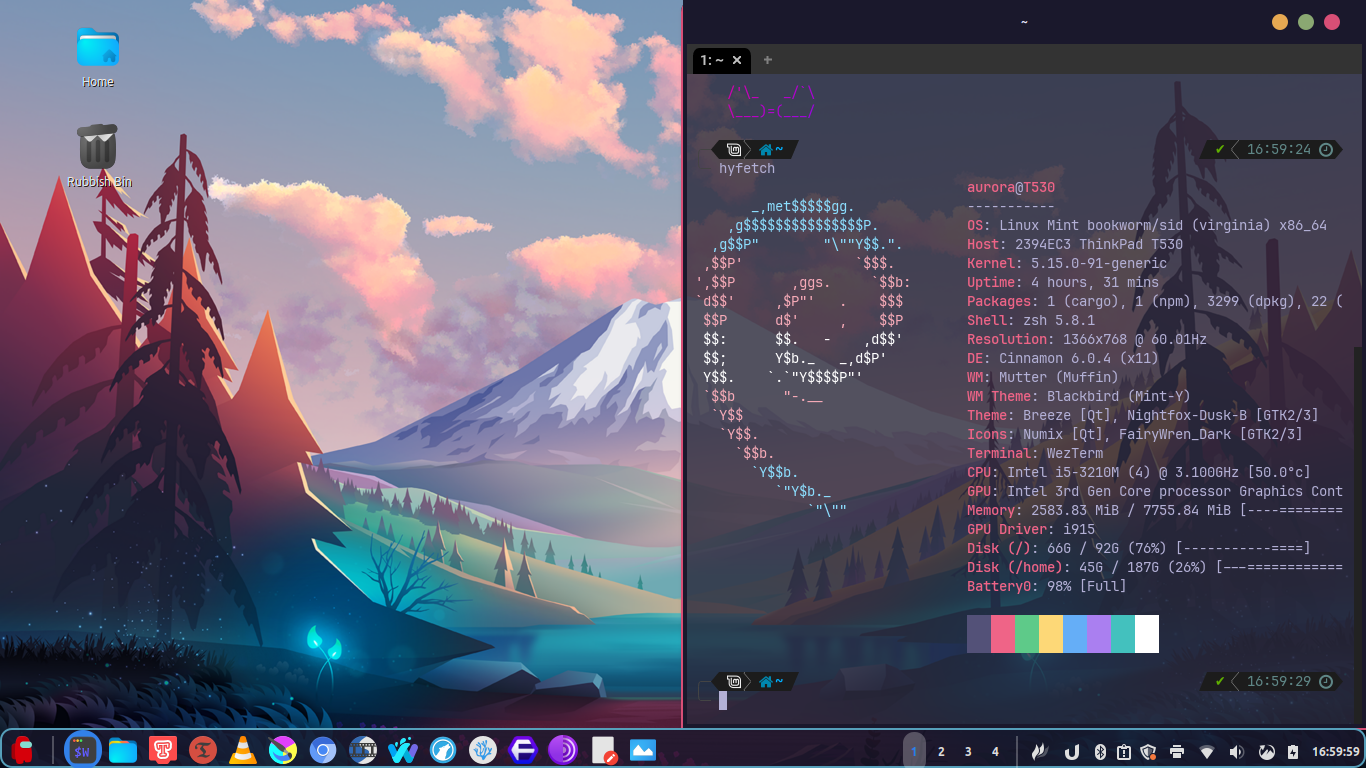
Task: Open the Bluetooth tray applet
Action: click(x=1098, y=751)
